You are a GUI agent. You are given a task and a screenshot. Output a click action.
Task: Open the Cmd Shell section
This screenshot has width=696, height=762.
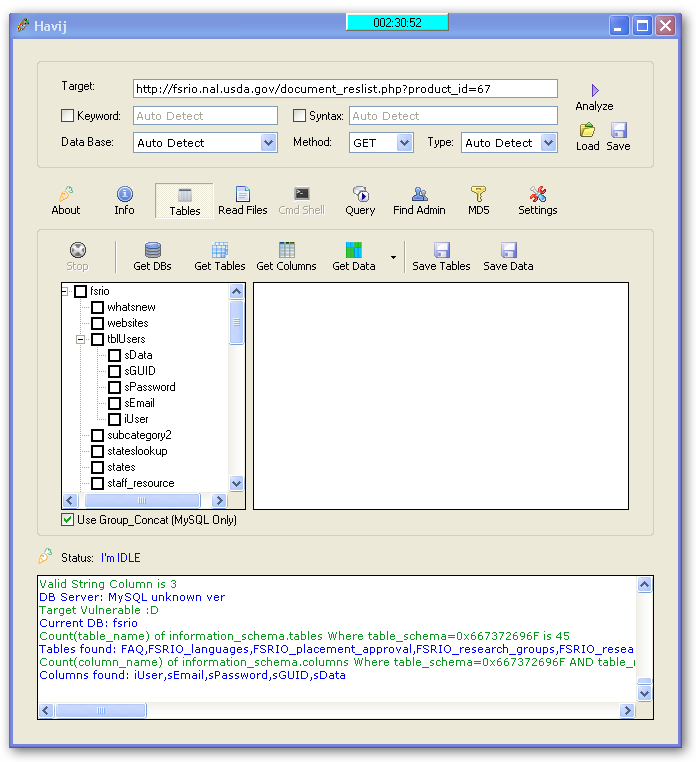[x=301, y=200]
